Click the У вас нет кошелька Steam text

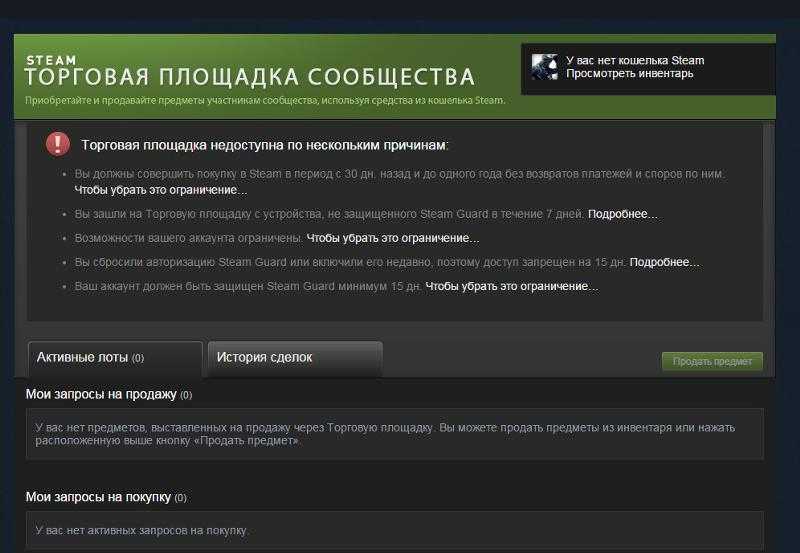click(x=635, y=60)
